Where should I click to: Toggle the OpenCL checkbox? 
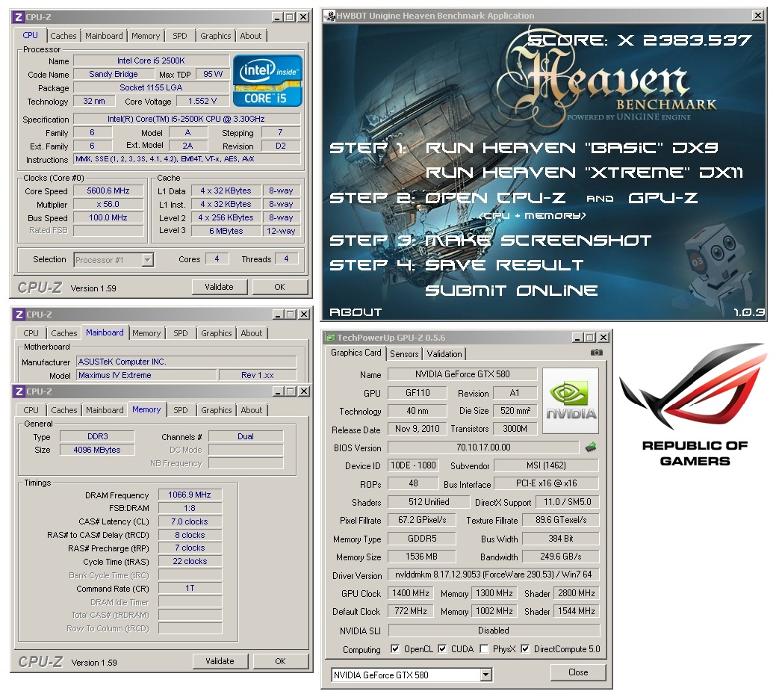pyautogui.click(x=395, y=649)
